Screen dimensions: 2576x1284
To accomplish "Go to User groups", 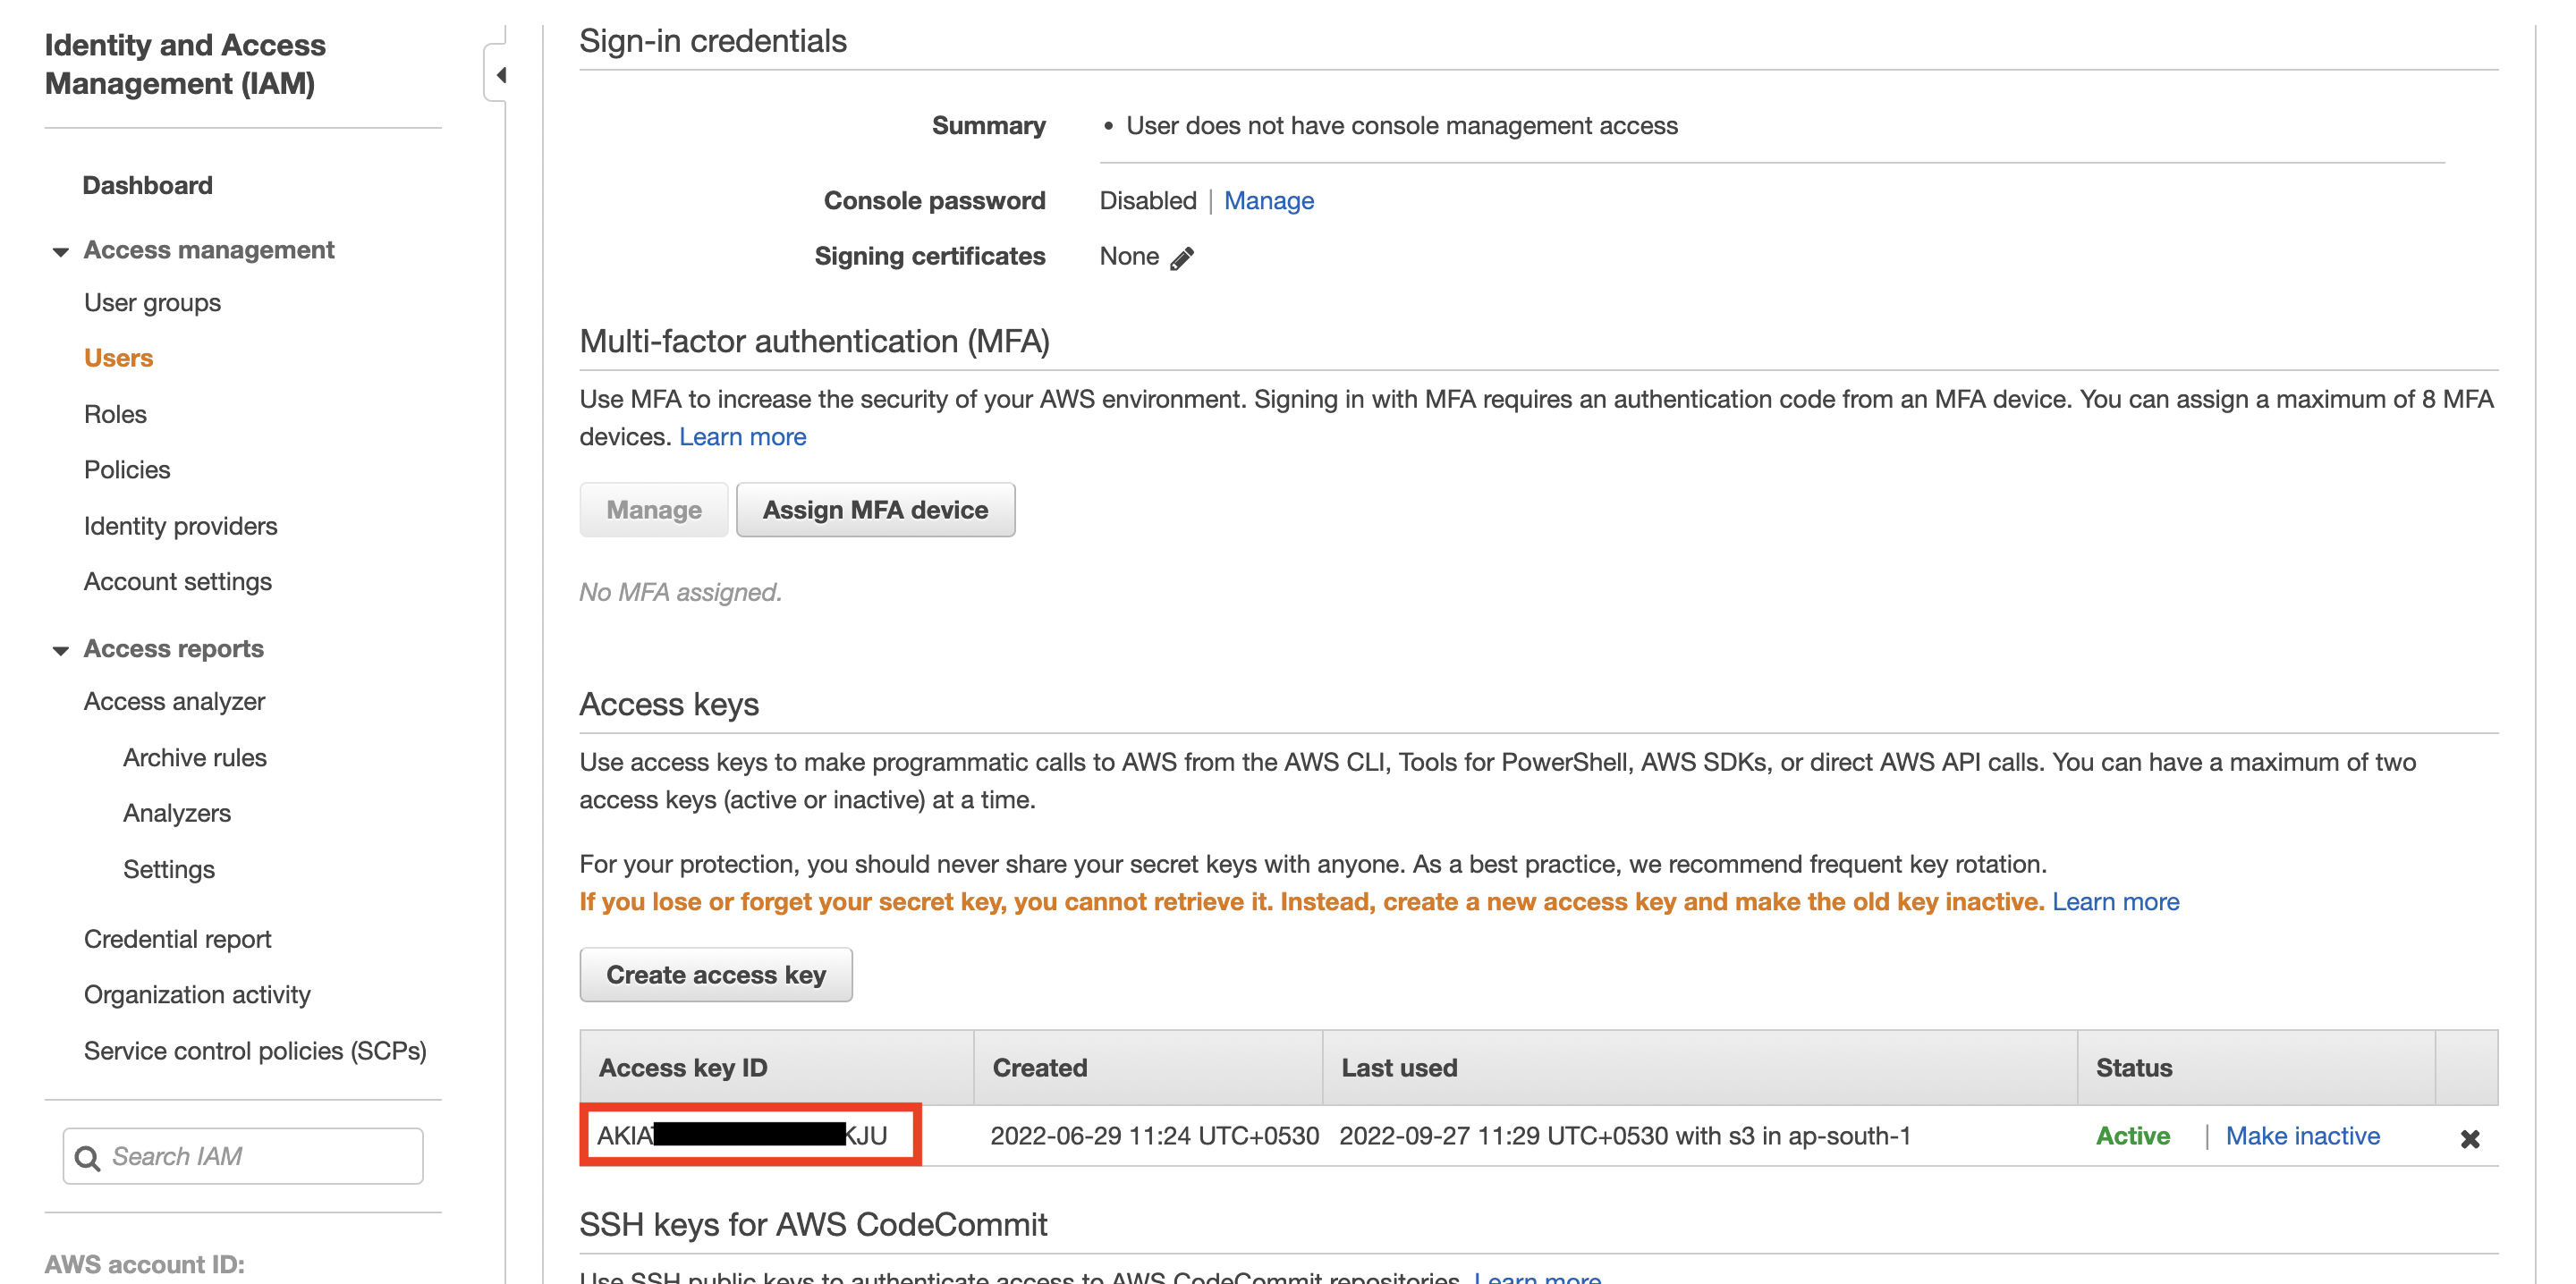I will (152, 302).
